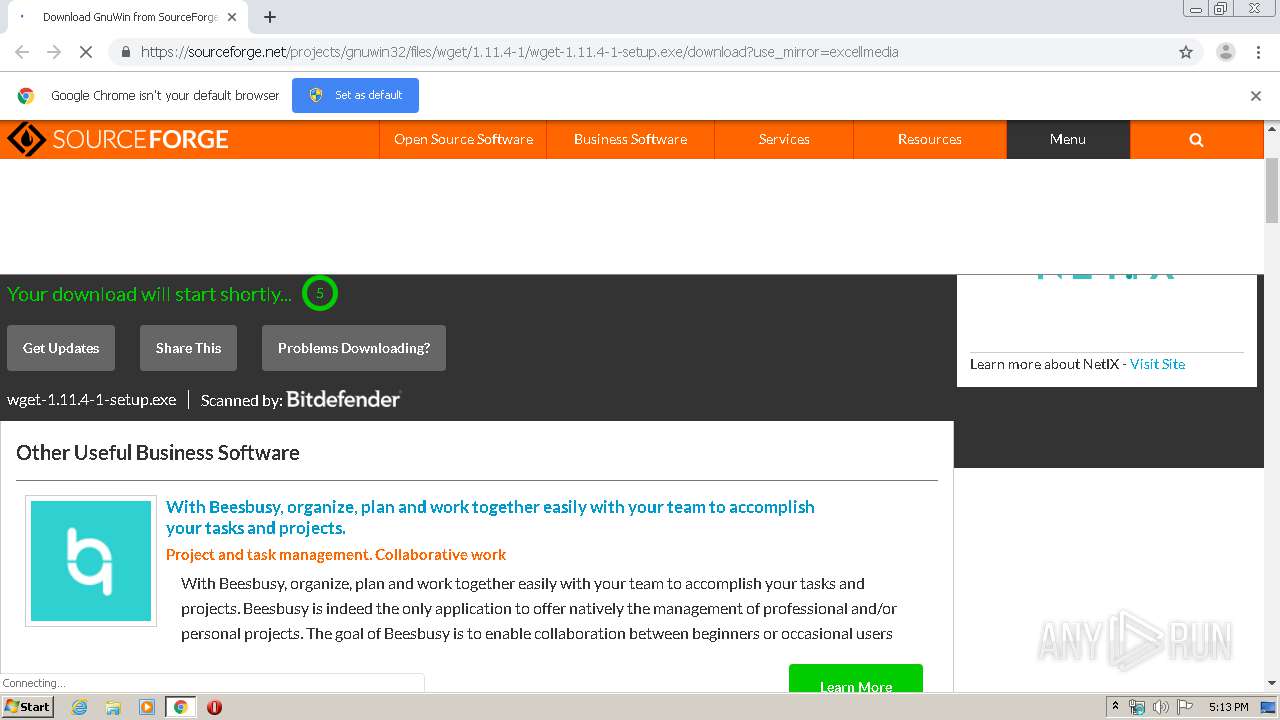Stop loading the page
The width and height of the screenshot is (1280, 720).
pos(86,52)
